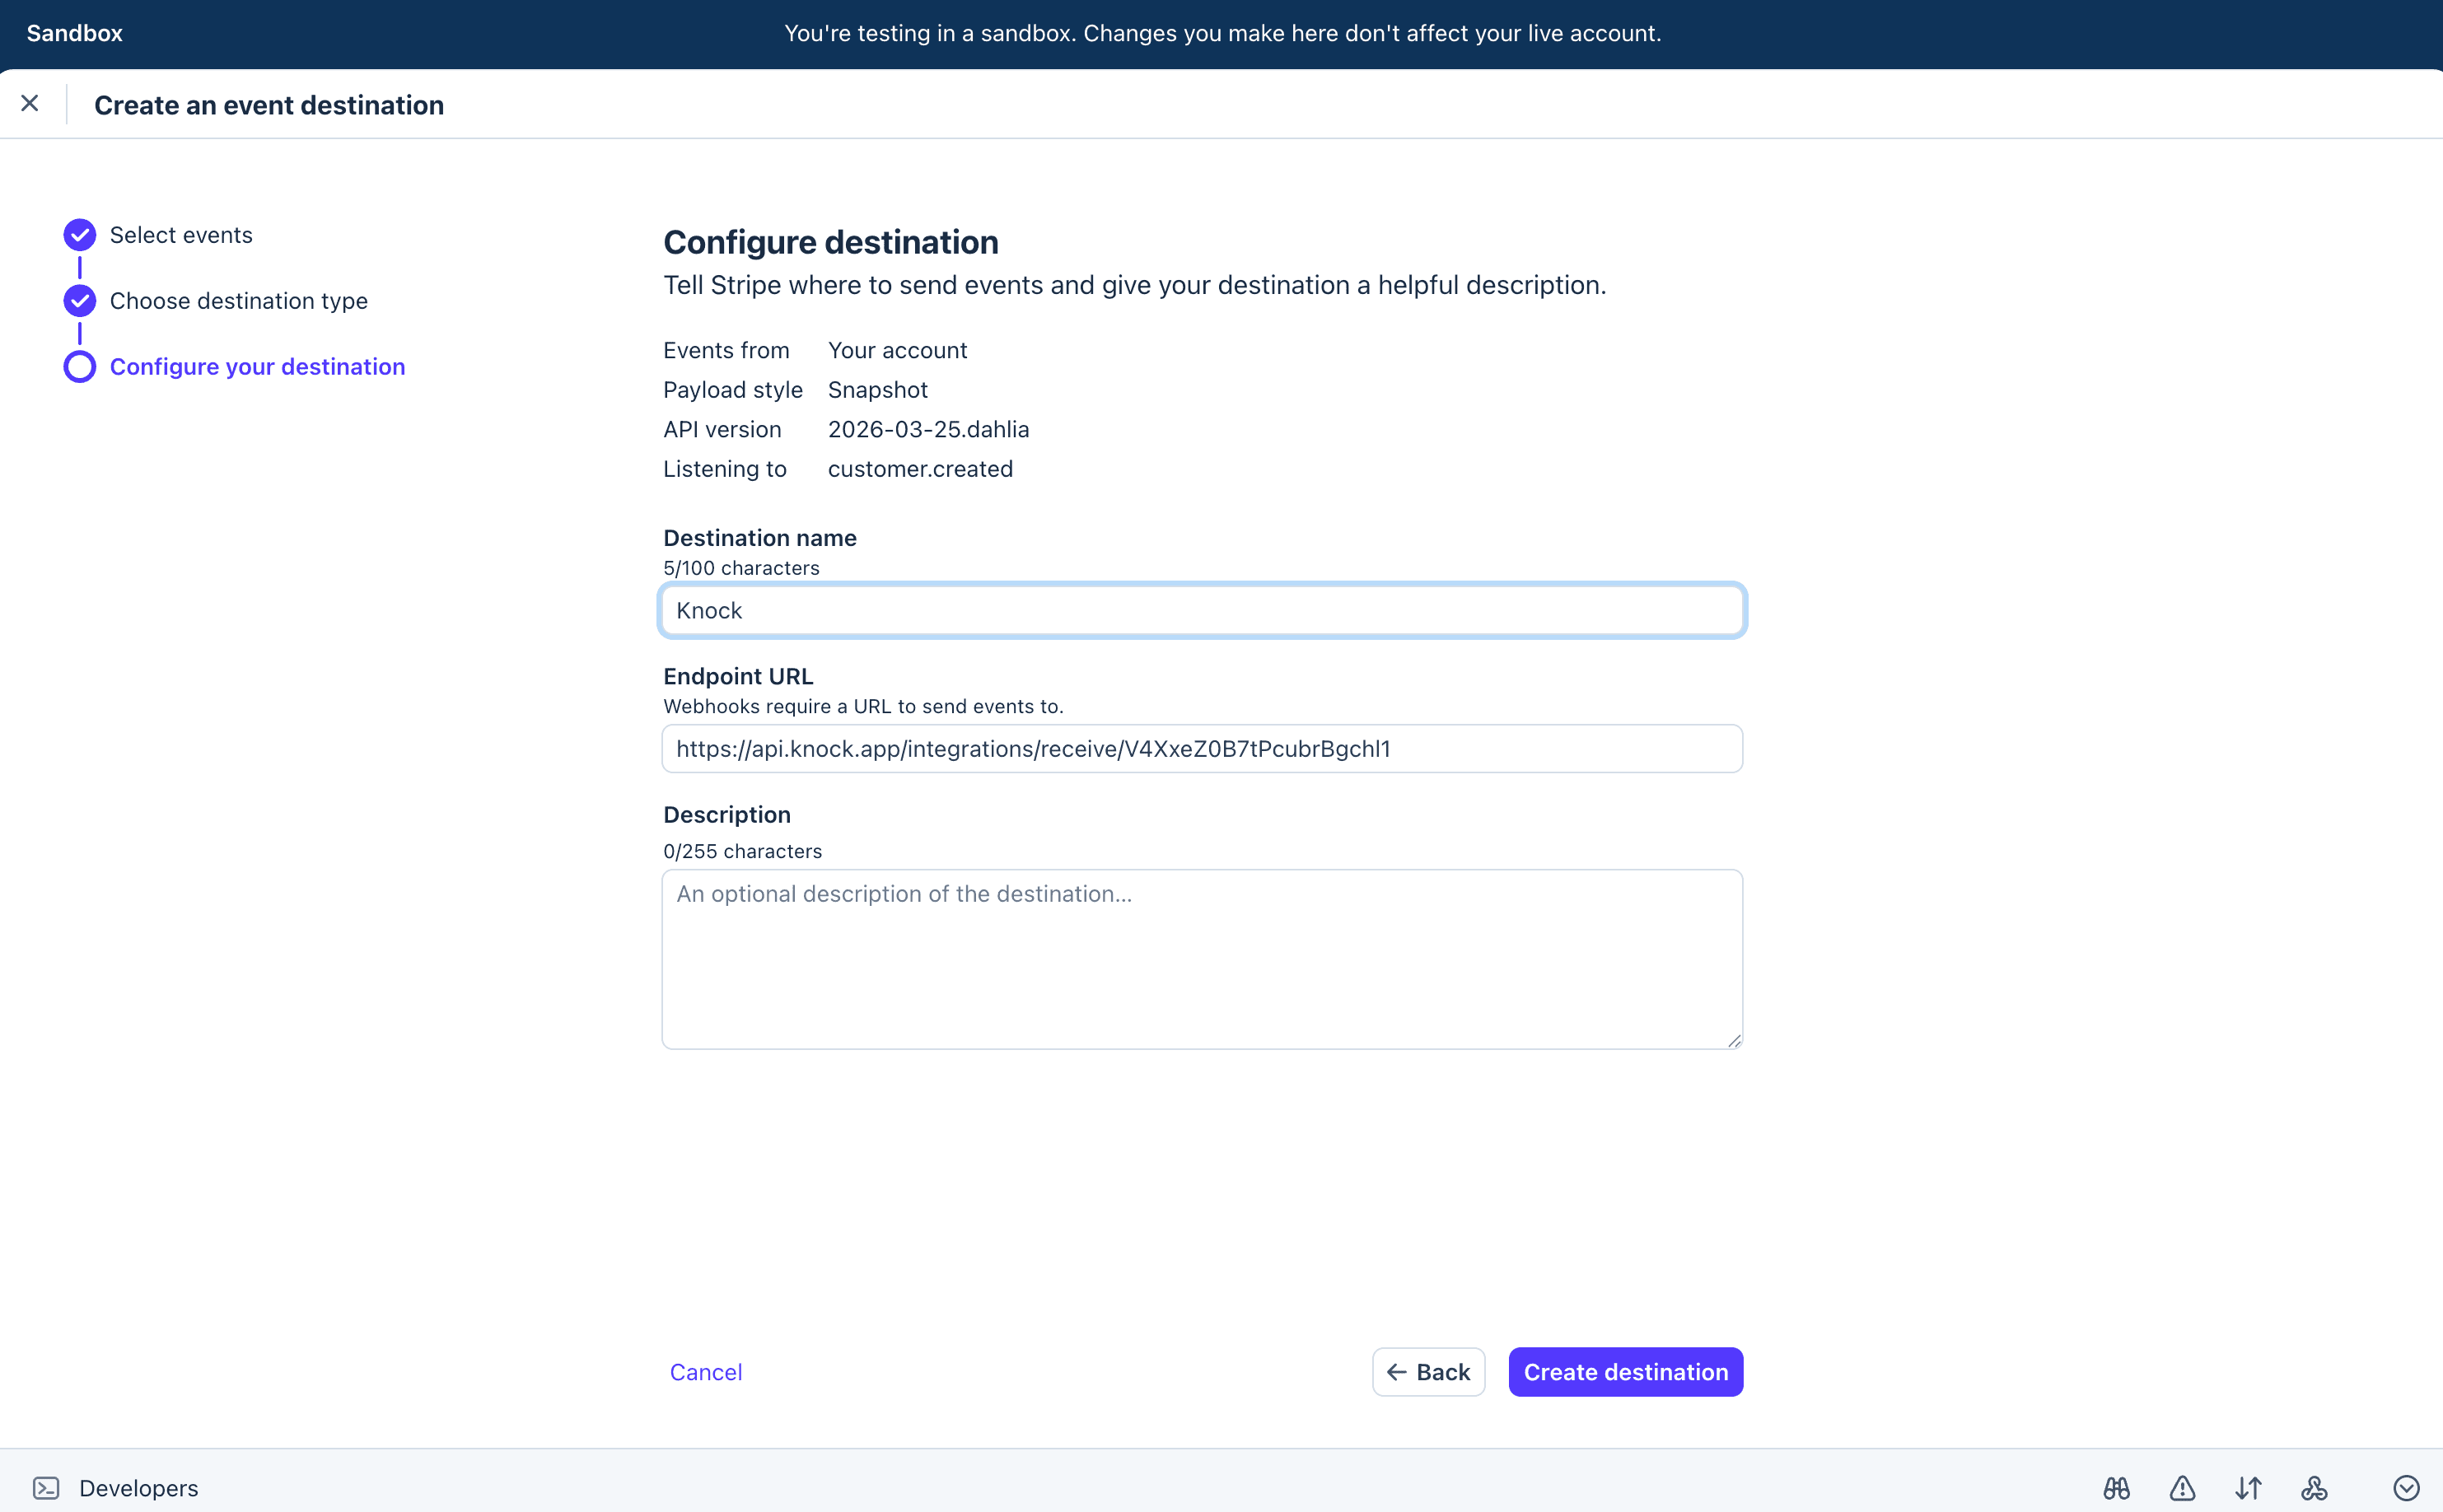Click the Endpoint URL field
The image size is (2443, 1512).
(1200, 748)
